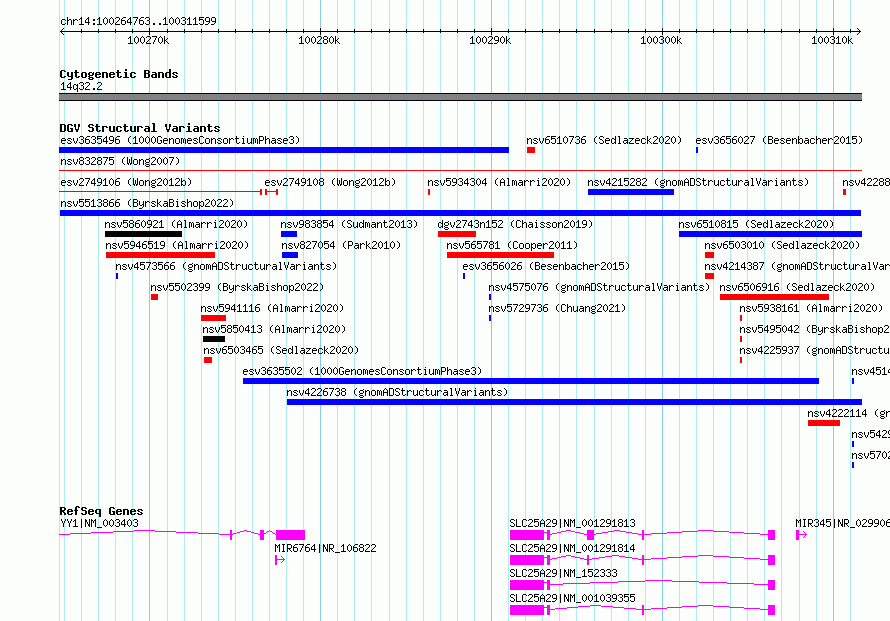Viewport: 890px width, 621px height.
Task: Click nsv4214387 gnomAD variant label
Action: [797, 266]
